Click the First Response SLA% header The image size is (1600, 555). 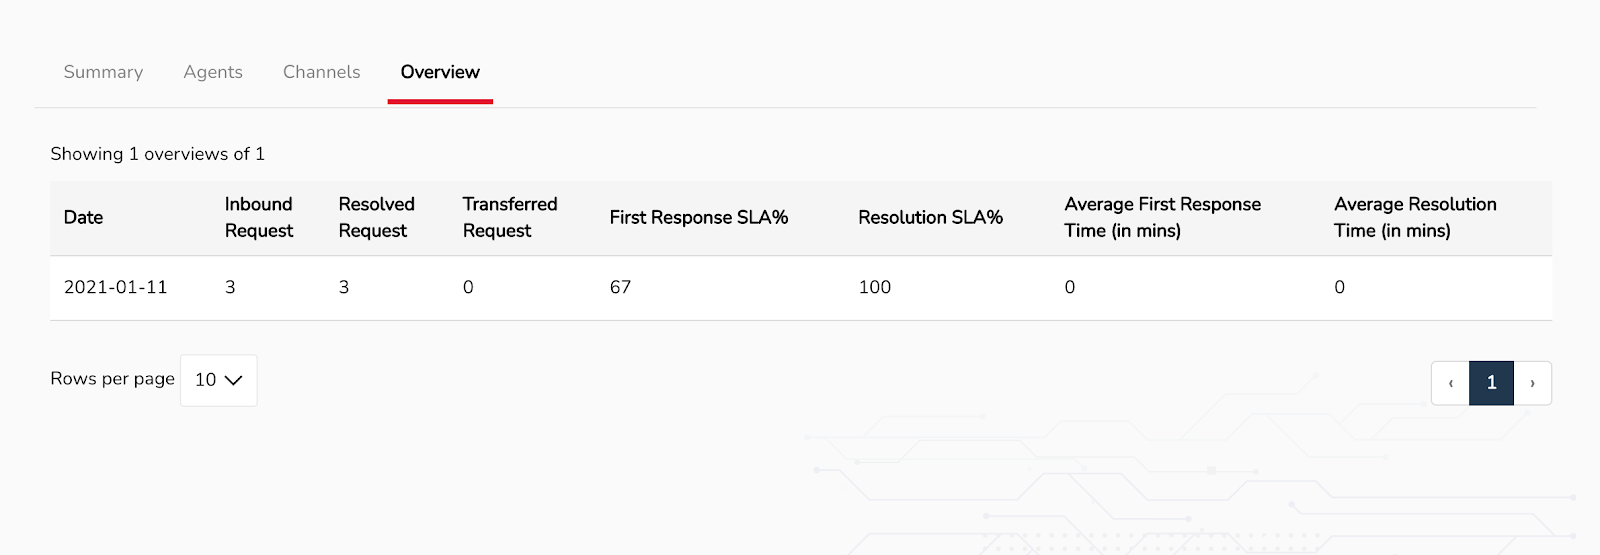(699, 217)
